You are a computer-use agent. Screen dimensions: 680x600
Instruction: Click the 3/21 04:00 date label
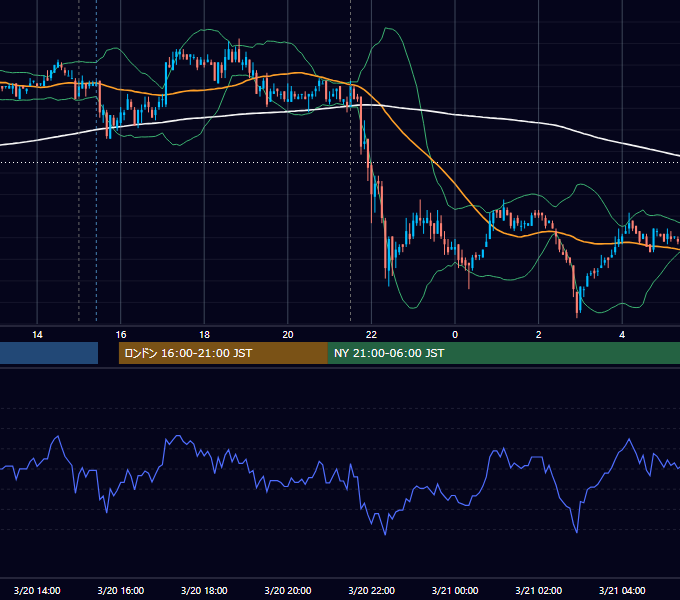click(622, 590)
